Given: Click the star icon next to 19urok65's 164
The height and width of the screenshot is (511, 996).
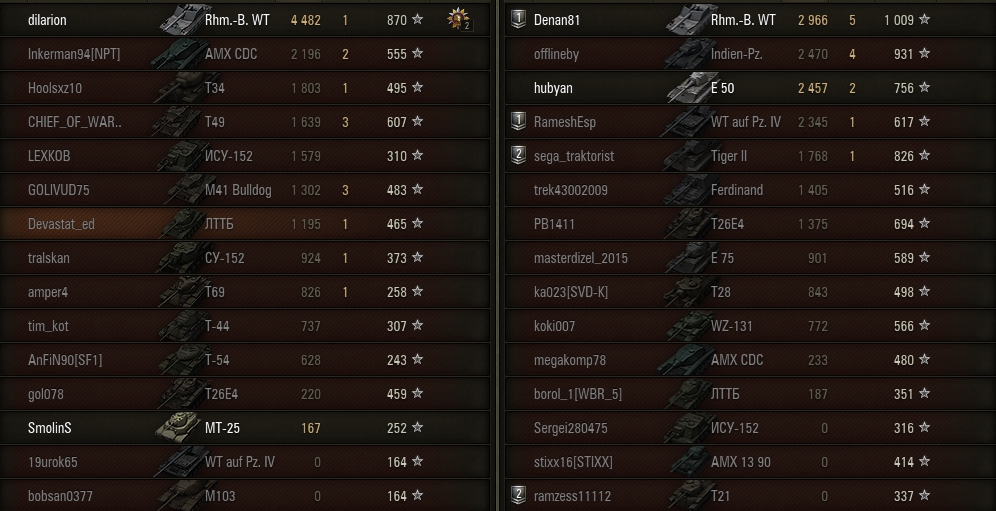Looking at the screenshot, I should (x=417, y=461).
